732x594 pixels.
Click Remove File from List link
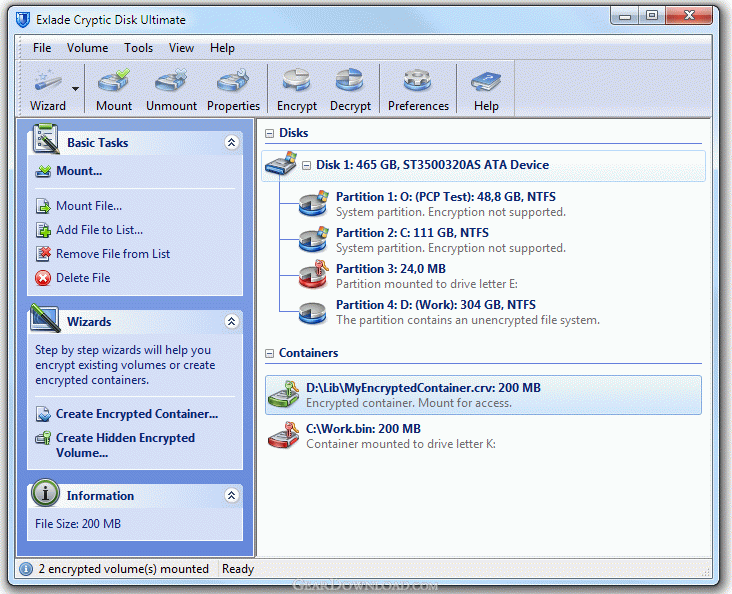(113, 254)
